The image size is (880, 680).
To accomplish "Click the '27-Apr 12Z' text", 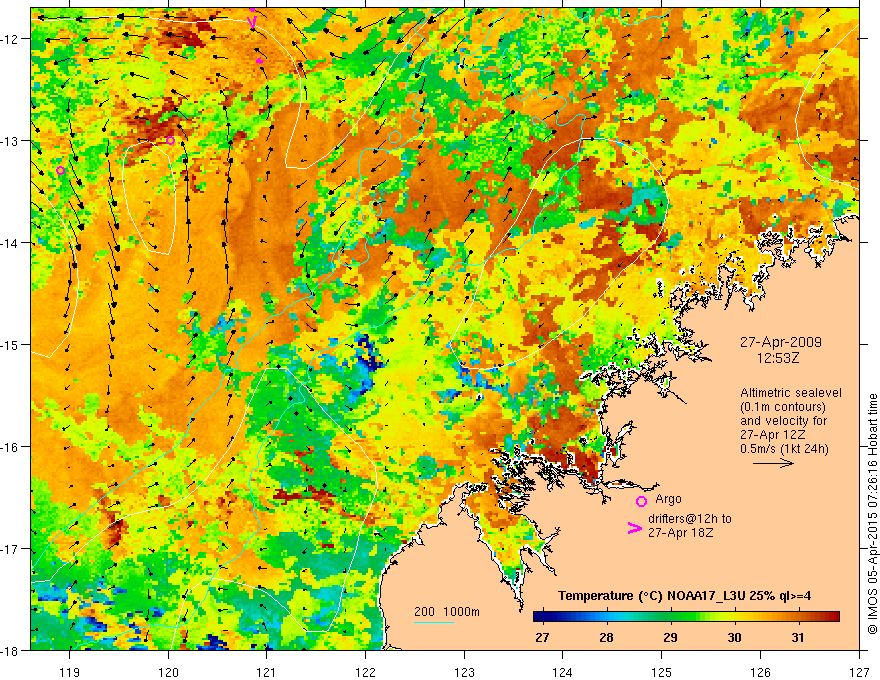I will pos(773,434).
